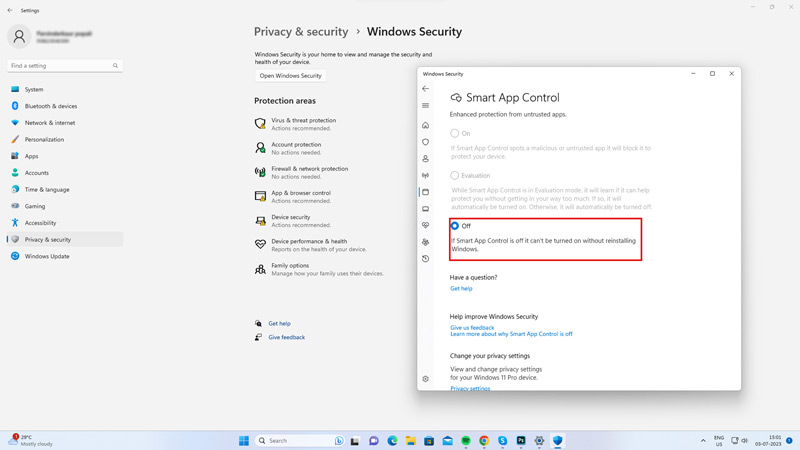This screenshot has width=800, height=450.
Task: Open Device performance & health area
Action: 311,245
